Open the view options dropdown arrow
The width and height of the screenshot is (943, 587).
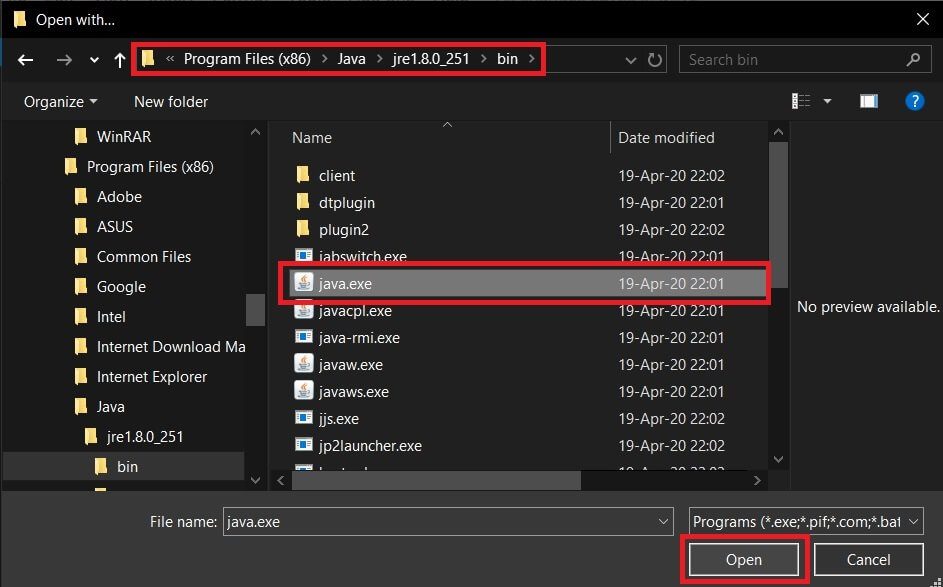point(827,101)
